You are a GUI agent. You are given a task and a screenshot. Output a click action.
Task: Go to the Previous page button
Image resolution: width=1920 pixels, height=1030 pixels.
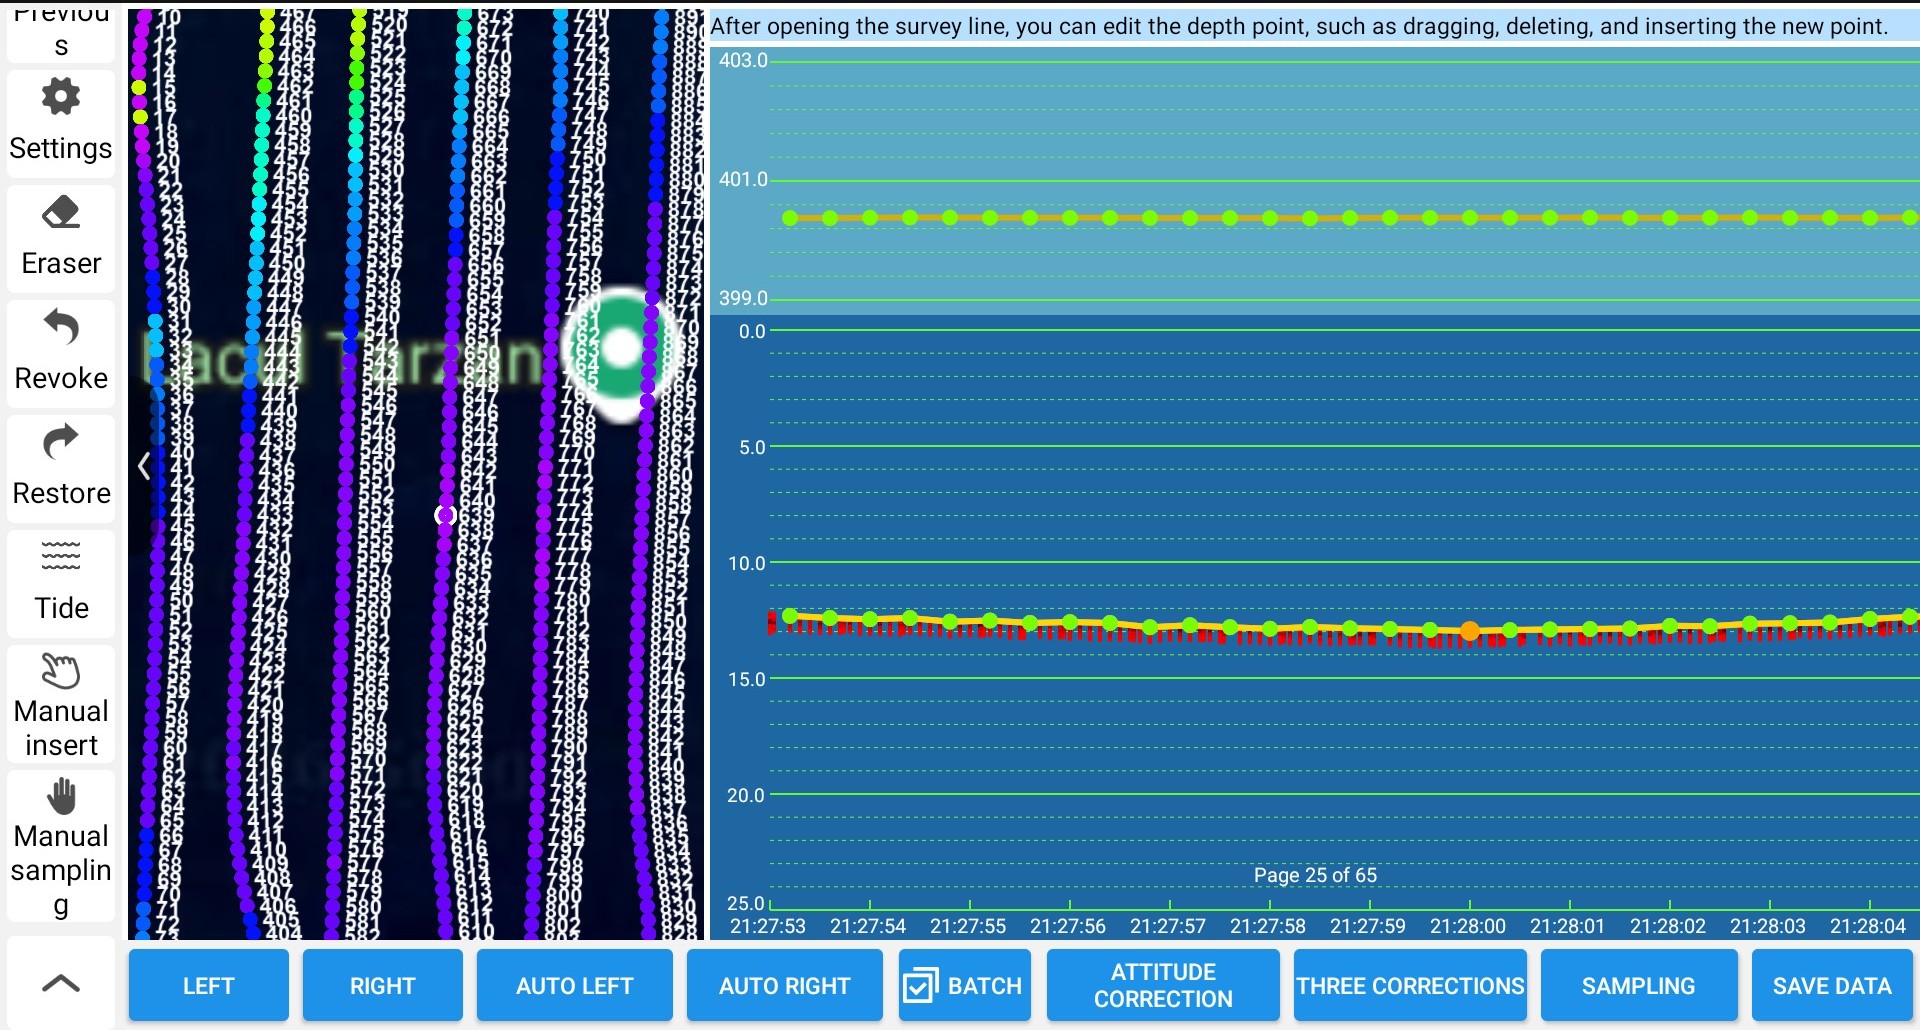[61, 32]
